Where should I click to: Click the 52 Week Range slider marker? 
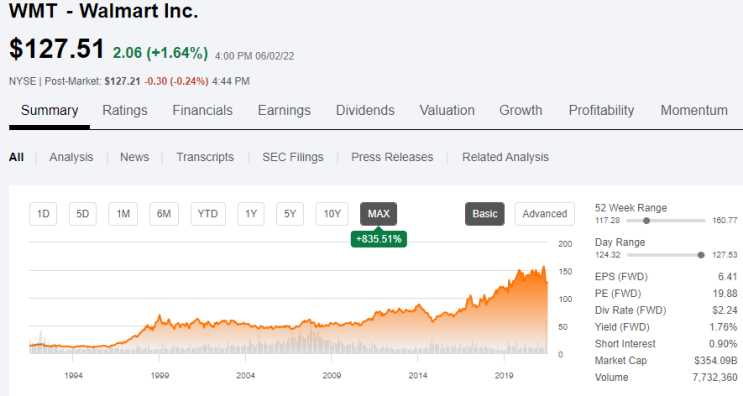click(x=646, y=221)
